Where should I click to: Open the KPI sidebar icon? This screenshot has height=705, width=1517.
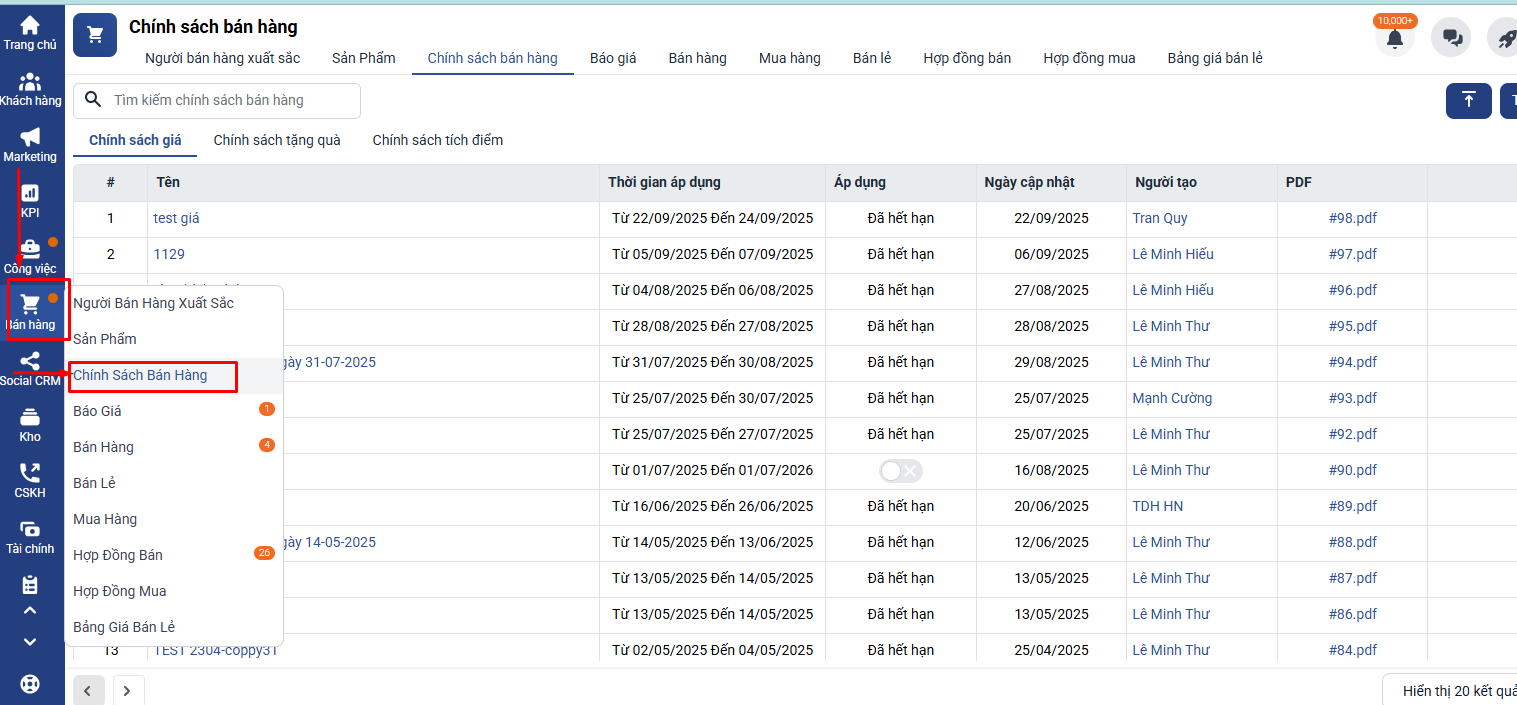(x=30, y=200)
